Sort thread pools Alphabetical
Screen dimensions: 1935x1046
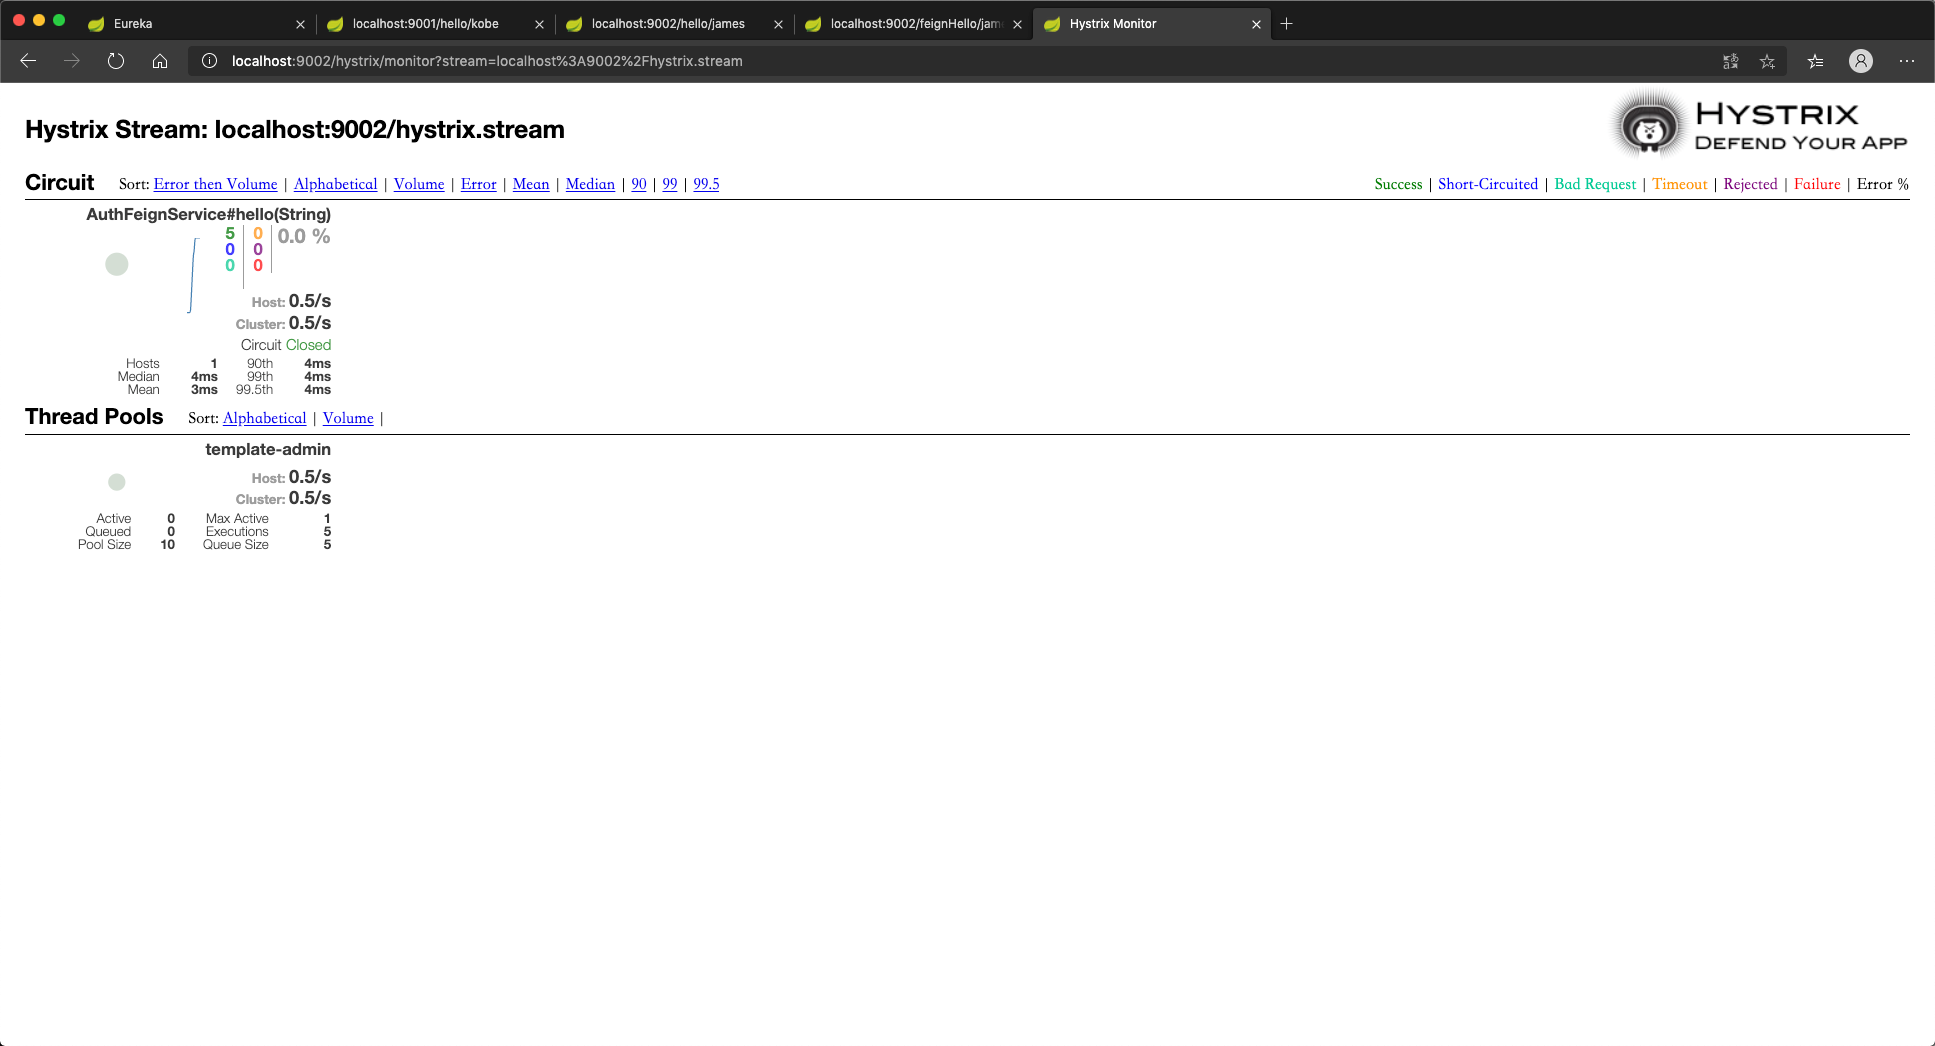pyautogui.click(x=264, y=418)
